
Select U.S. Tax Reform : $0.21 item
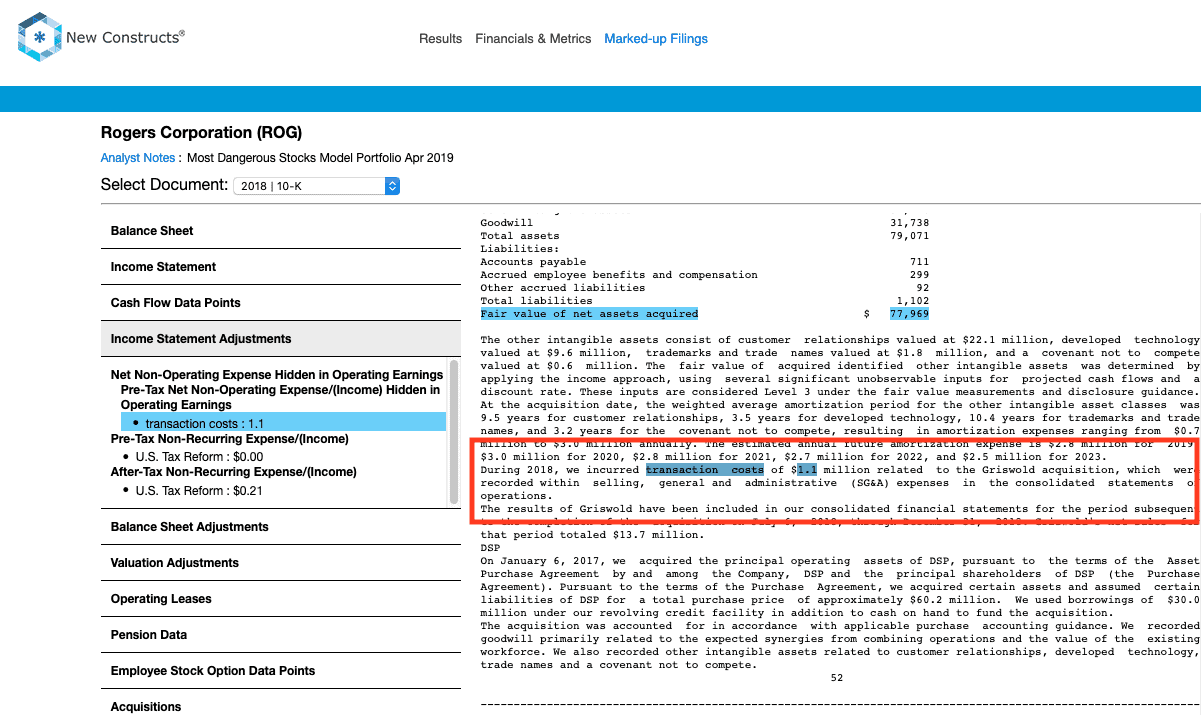tap(200, 491)
